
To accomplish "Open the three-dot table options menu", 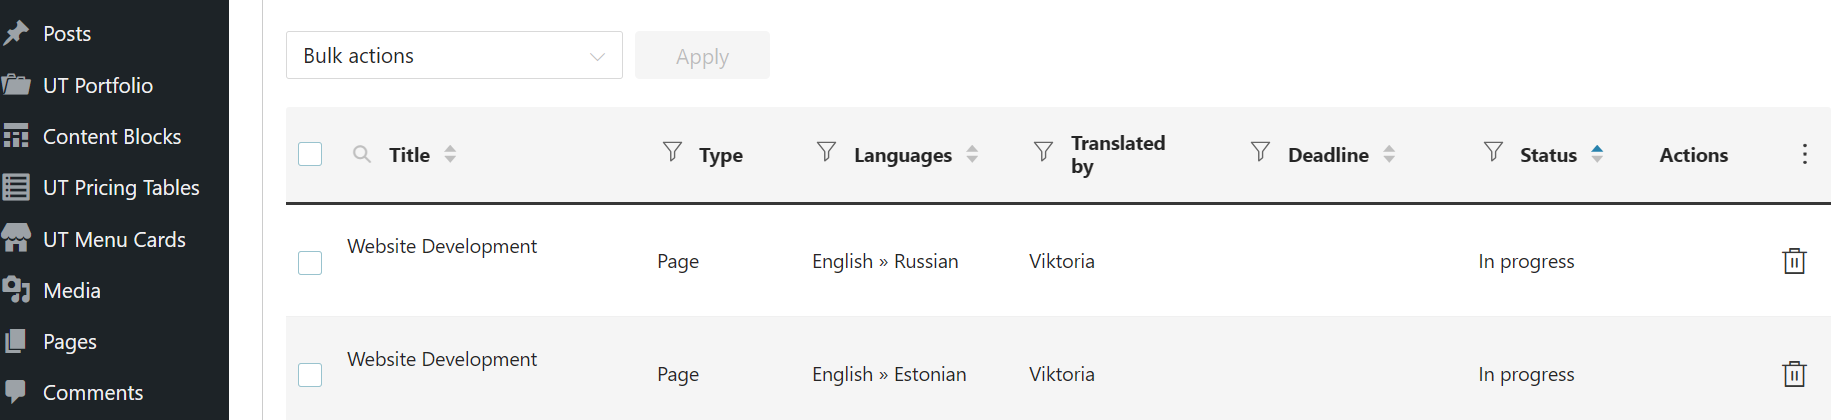I will tap(1804, 154).
